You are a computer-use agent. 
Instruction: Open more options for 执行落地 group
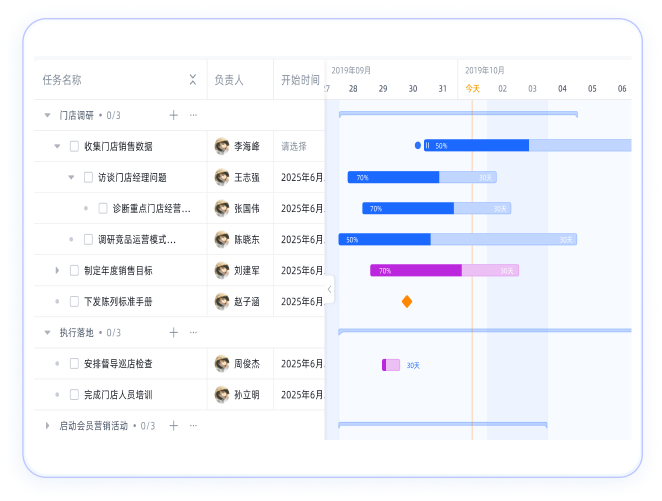[x=193, y=333]
